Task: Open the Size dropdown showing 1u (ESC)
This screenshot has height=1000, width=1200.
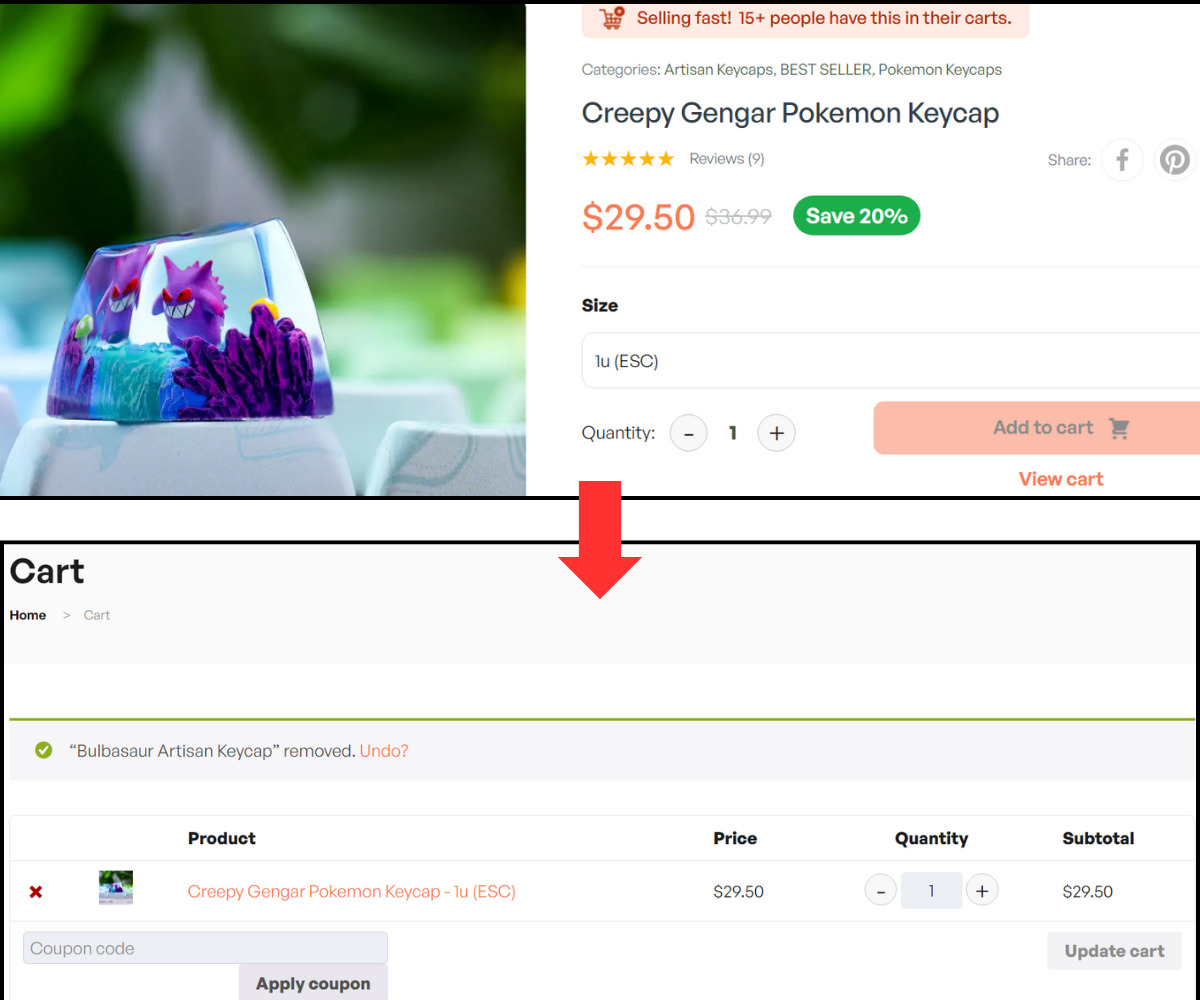Action: pos(891,361)
